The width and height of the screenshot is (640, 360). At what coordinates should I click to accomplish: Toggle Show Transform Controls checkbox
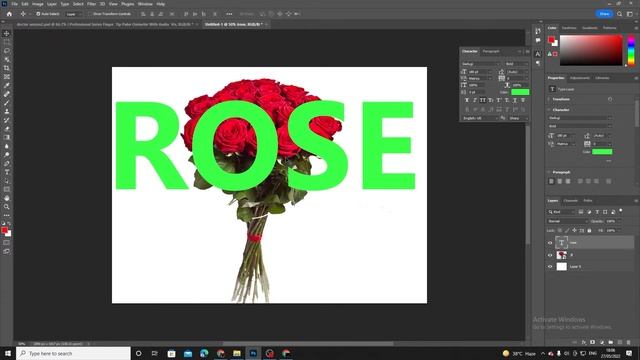[91, 14]
